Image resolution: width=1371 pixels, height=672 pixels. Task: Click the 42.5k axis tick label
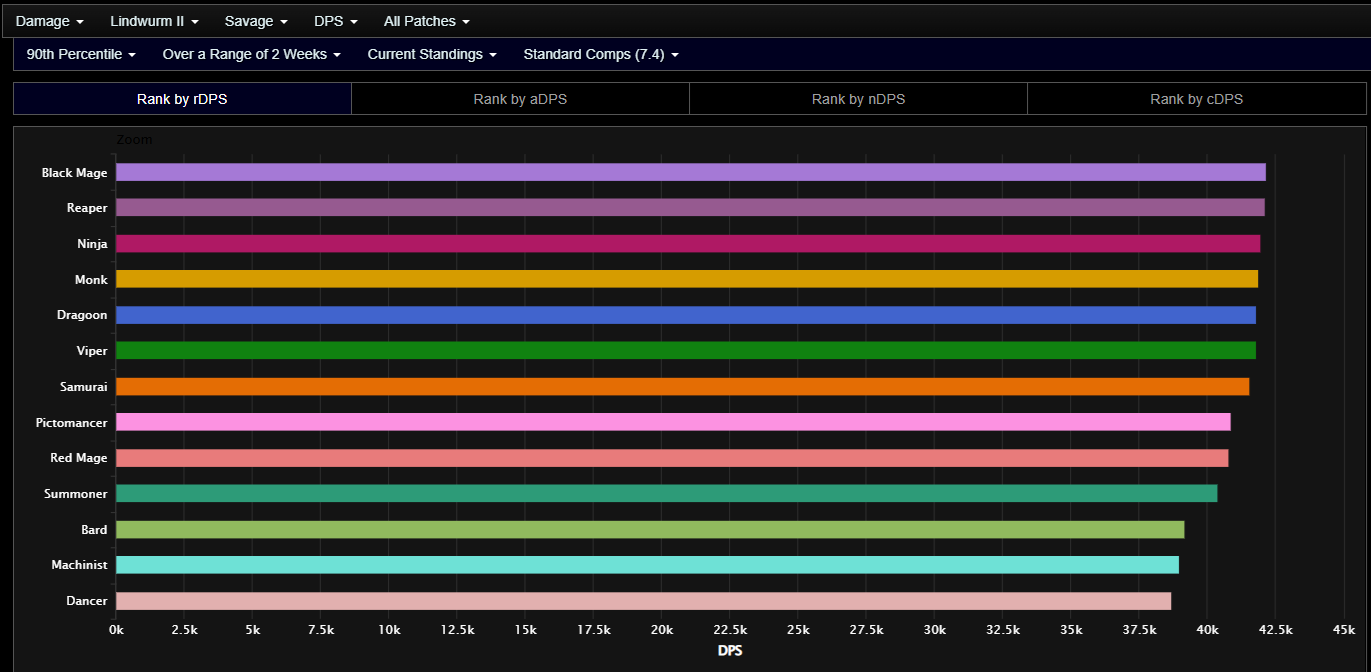[1275, 630]
